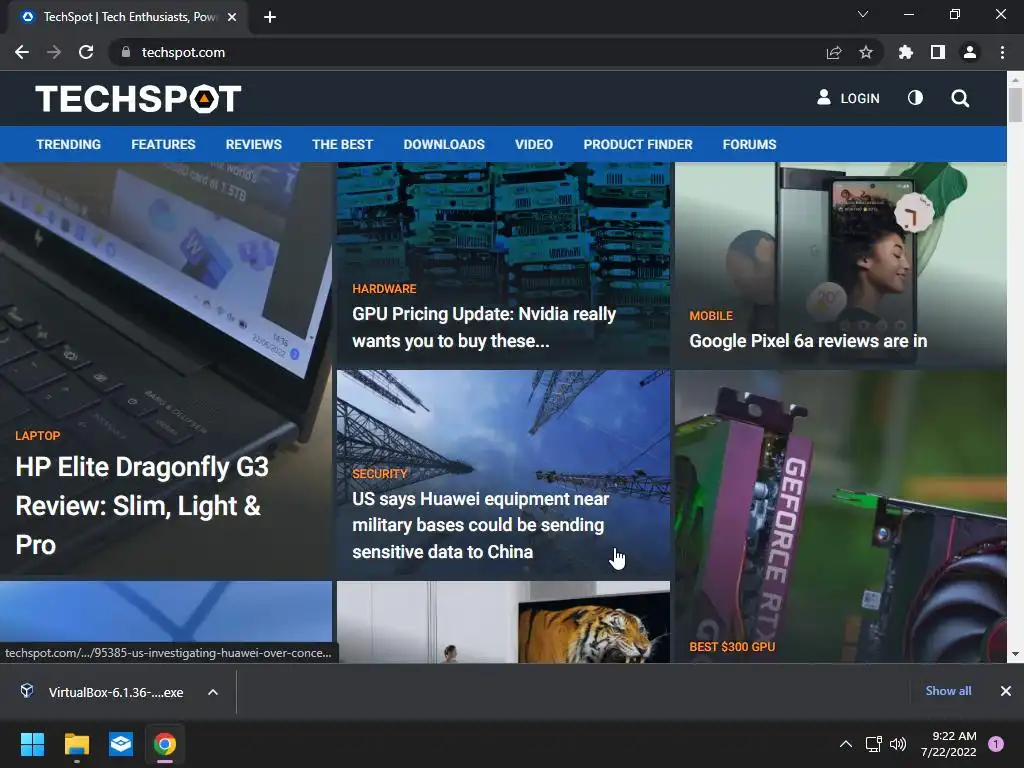Click the browser back arrow
This screenshot has height=768, width=1024.
click(22, 52)
